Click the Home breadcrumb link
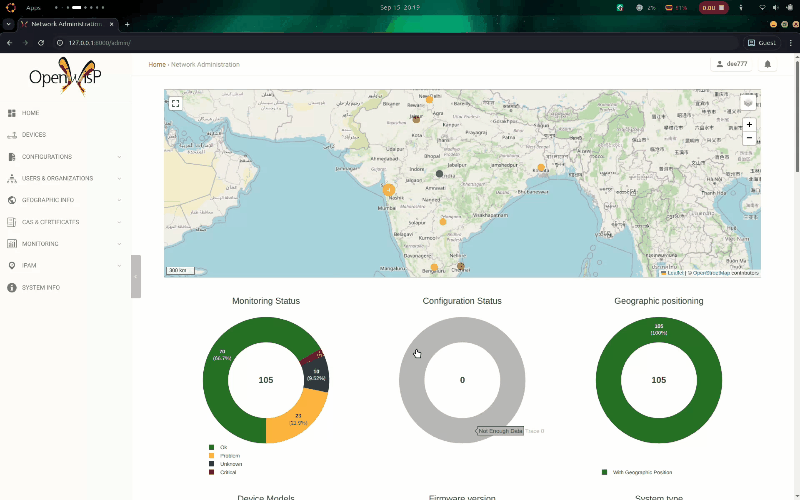This screenshot has height=500, width=800. coord(157,64)
